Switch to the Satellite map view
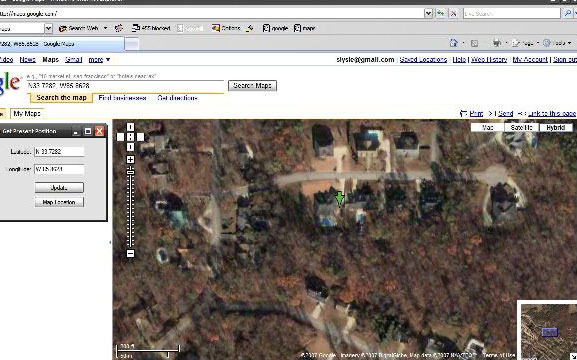This screenshot has width=577, height=360. tap(521, 127)
